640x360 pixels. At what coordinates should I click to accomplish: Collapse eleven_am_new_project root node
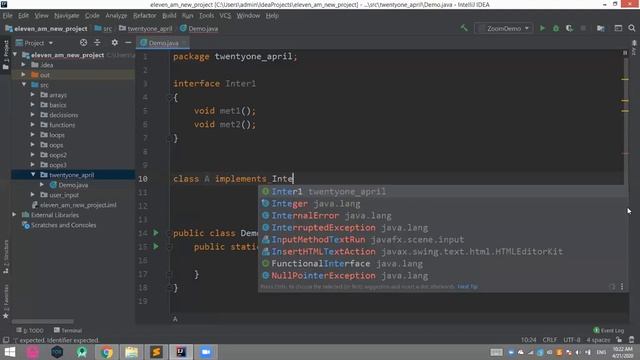(x=15, y=54)
